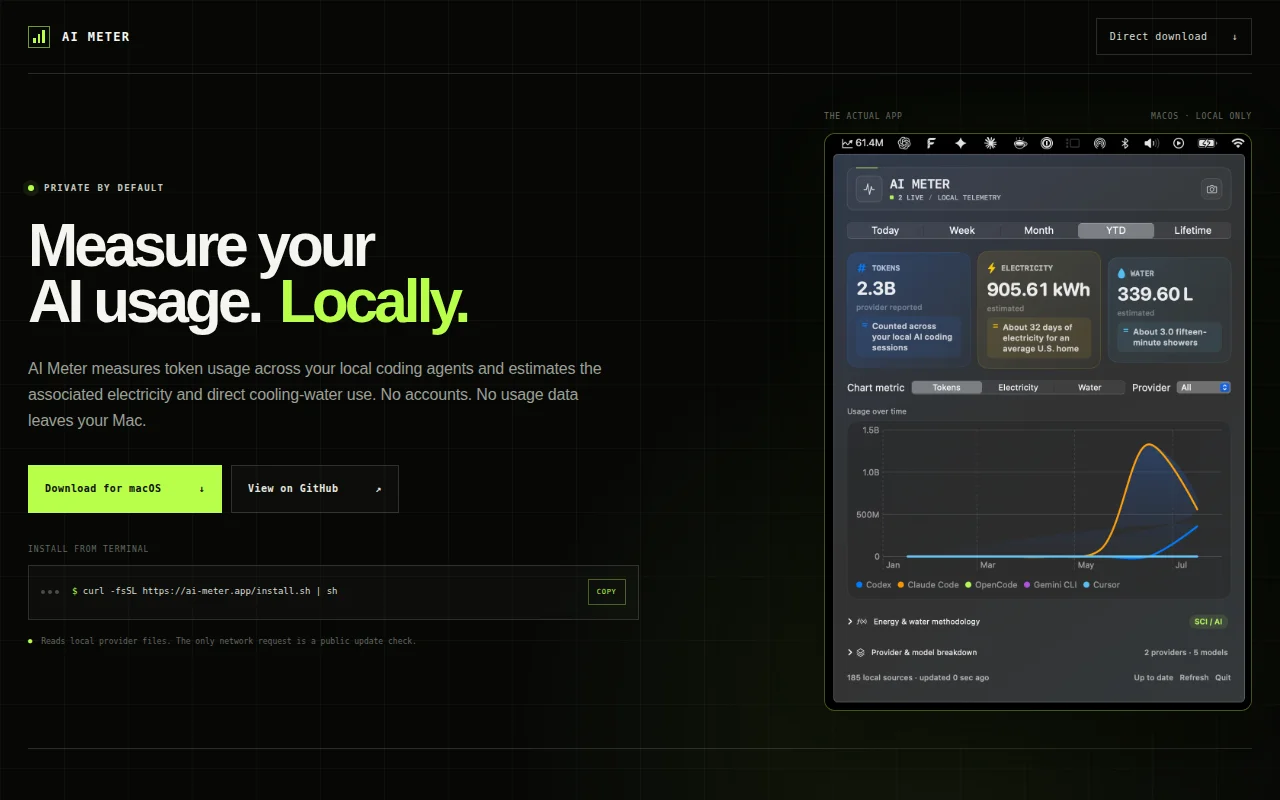Click the lightning bolt icon on Electricity card
Screen dimensions: 1280x800
992,268
